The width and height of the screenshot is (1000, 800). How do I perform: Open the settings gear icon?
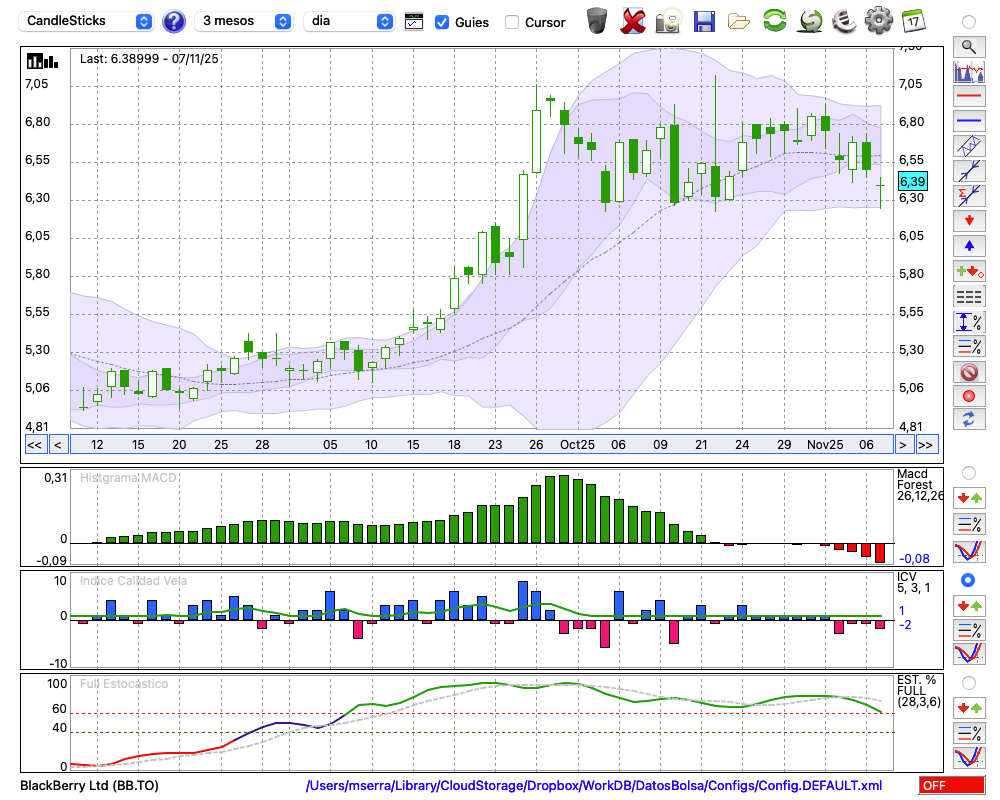click(878, 20)
